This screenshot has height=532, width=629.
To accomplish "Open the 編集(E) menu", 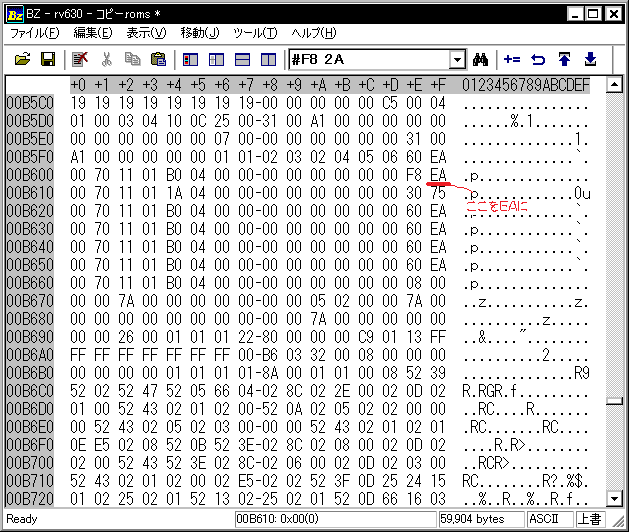I will (93, 33).
